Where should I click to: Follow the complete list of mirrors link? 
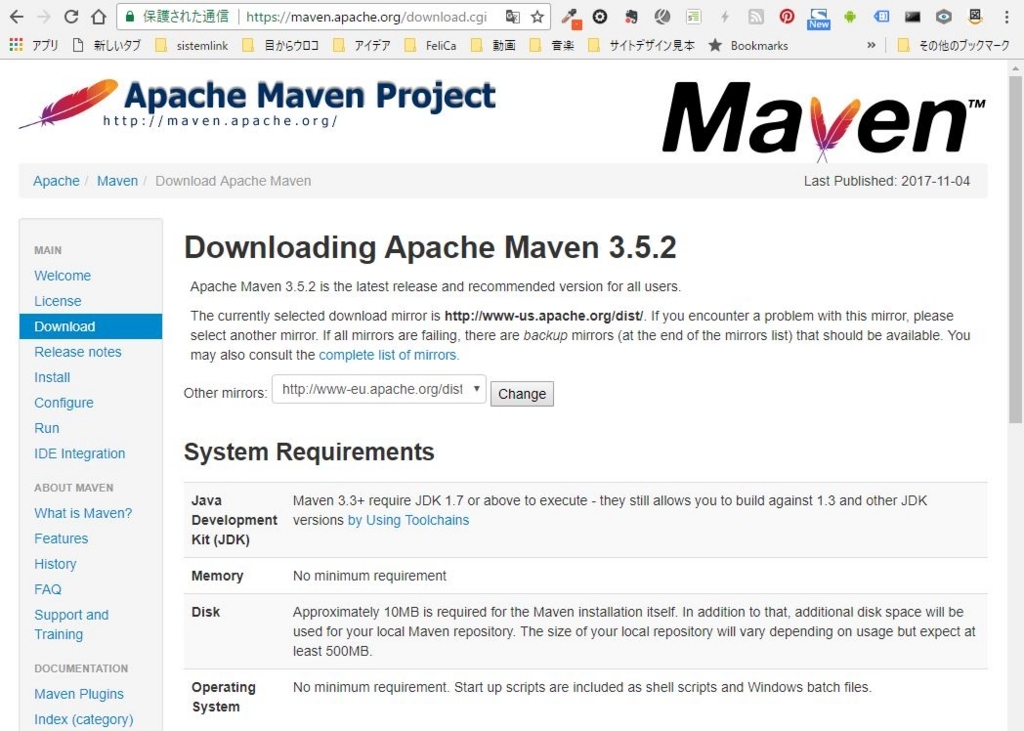coord(389,355)
